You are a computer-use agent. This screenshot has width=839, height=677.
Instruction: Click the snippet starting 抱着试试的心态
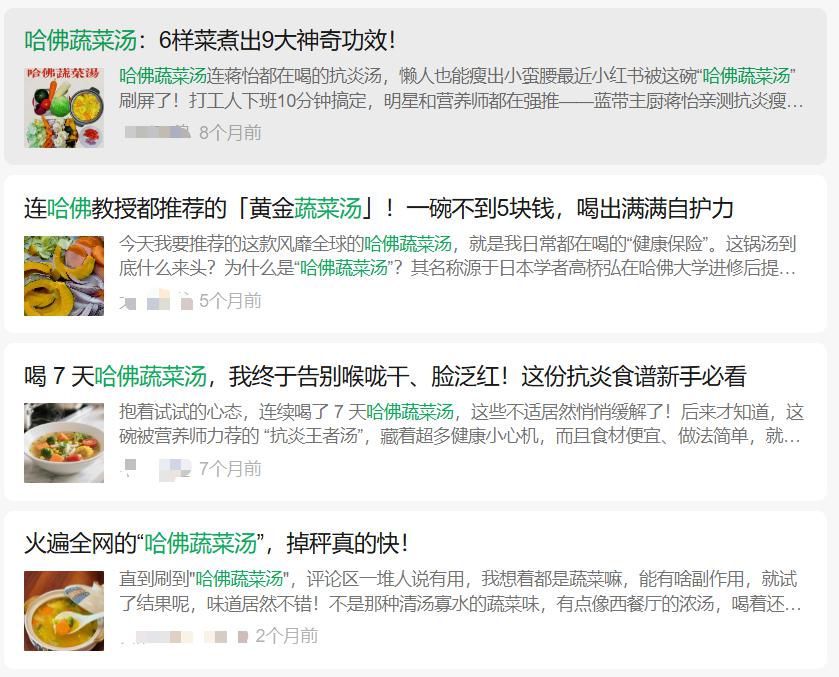[x=461, y=424]
